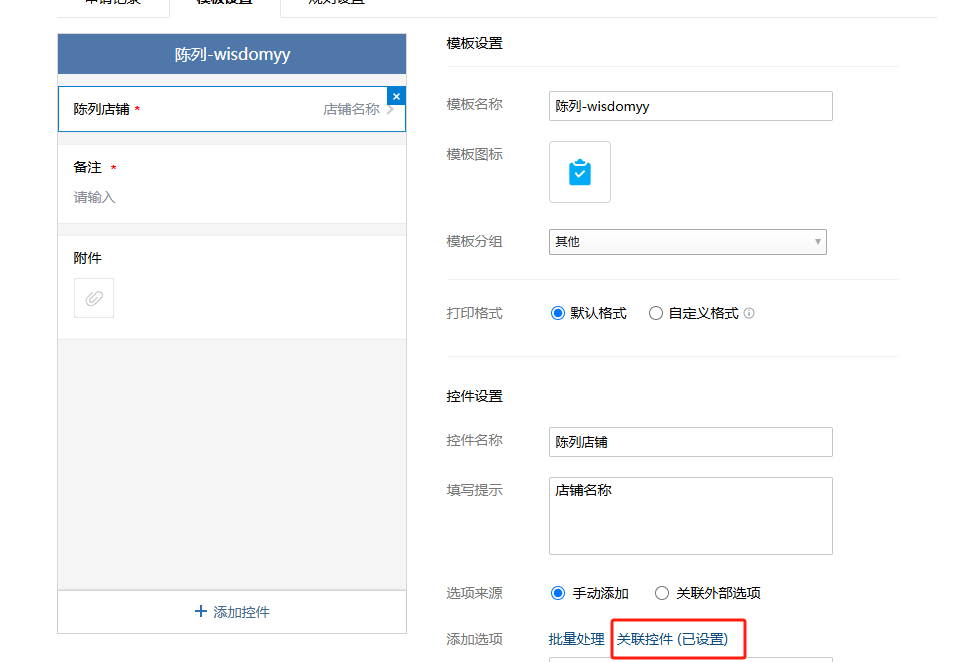Click the 模板名称 input field

690,105
